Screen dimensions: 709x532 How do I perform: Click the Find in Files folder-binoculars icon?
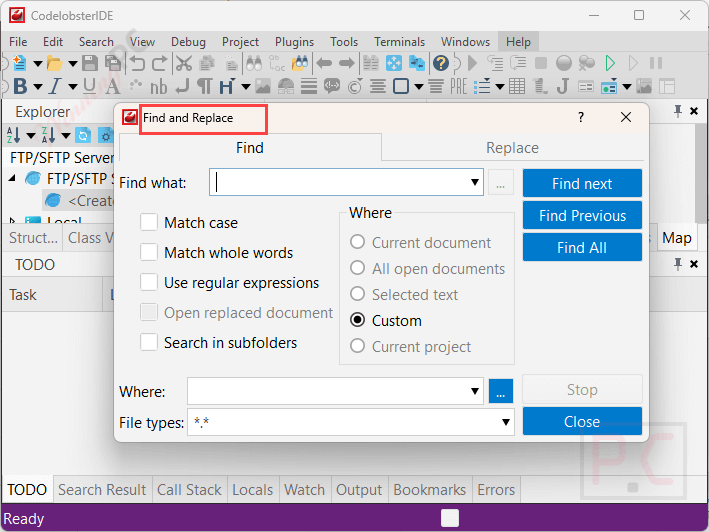[x=300, y=63]
